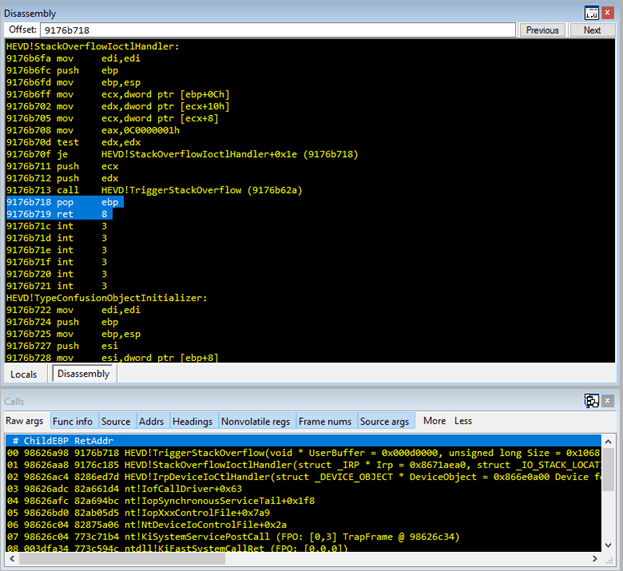This screenshot has width=623, height=571.
Task: Click the Calls horizontal scrollbar thumb
Action: 122,559
